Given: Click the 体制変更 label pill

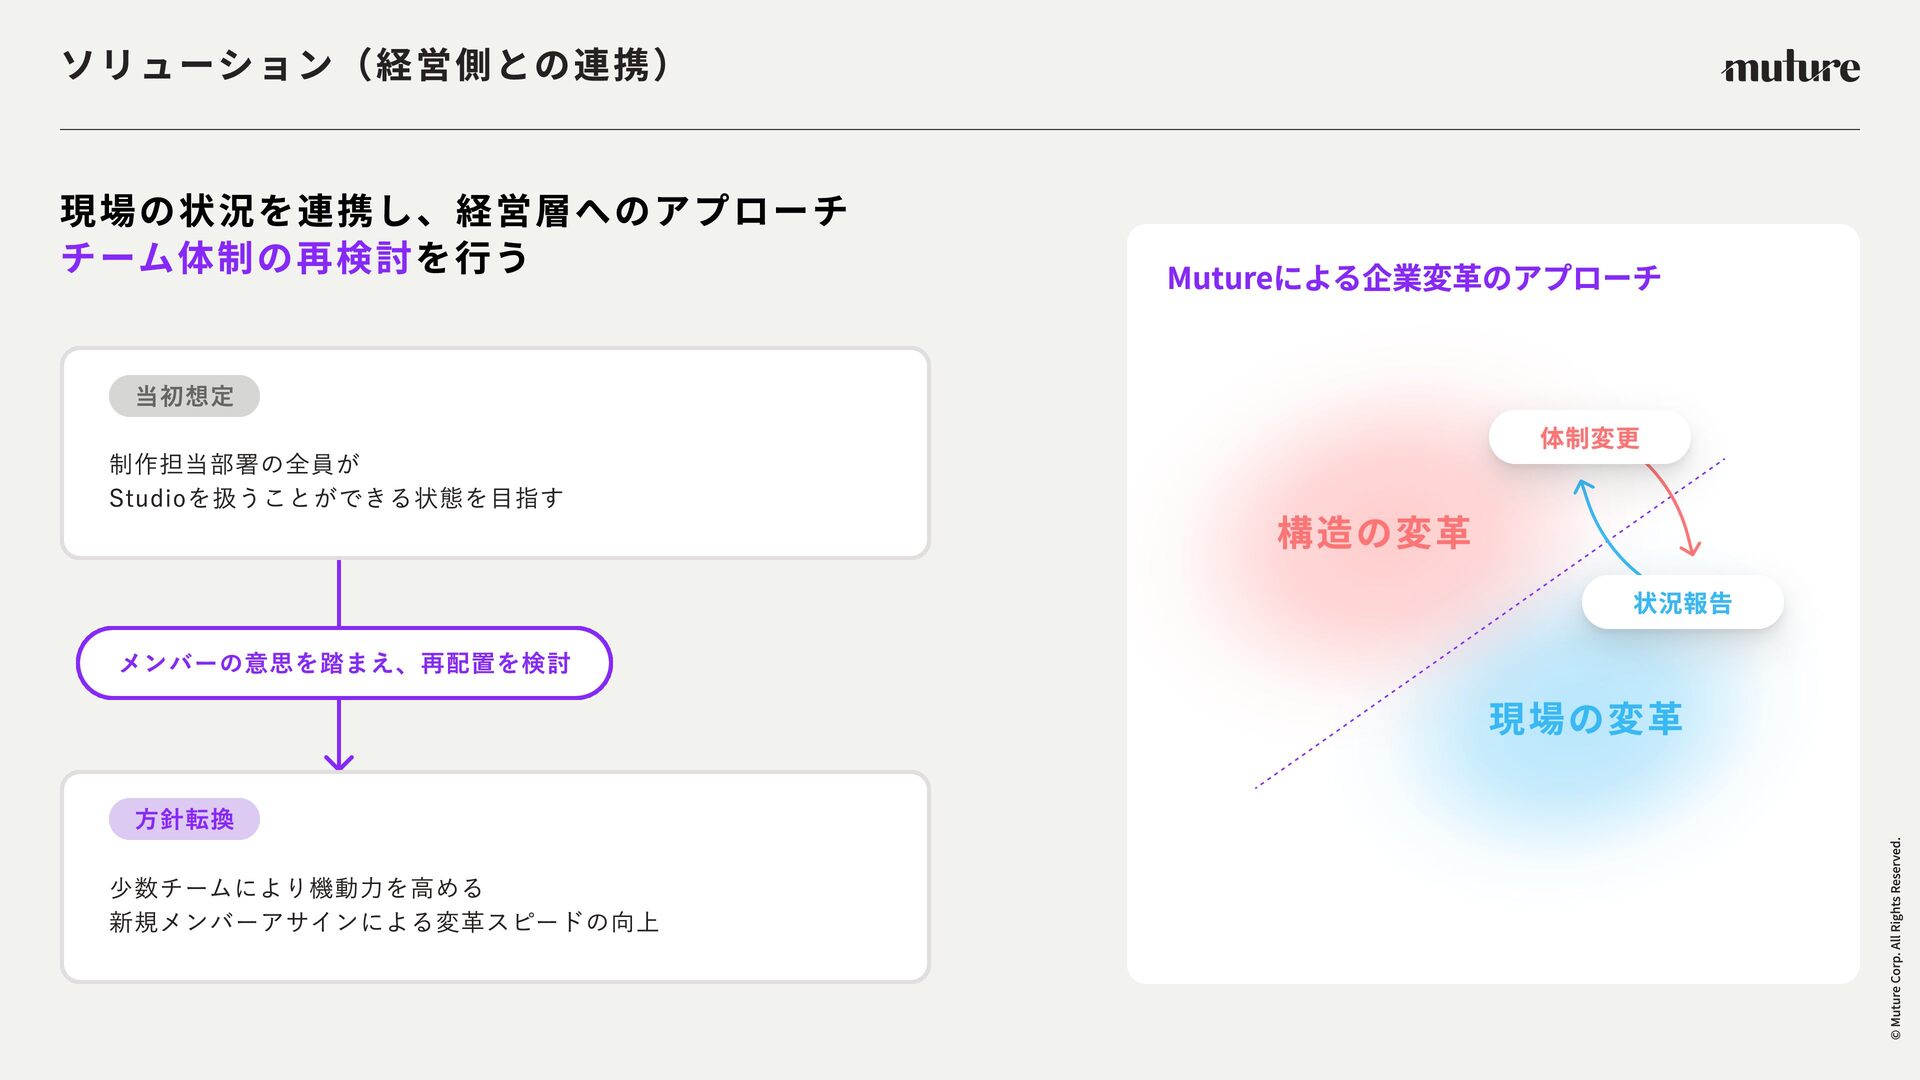Looking at the screenshot, I should (1589, 438).
